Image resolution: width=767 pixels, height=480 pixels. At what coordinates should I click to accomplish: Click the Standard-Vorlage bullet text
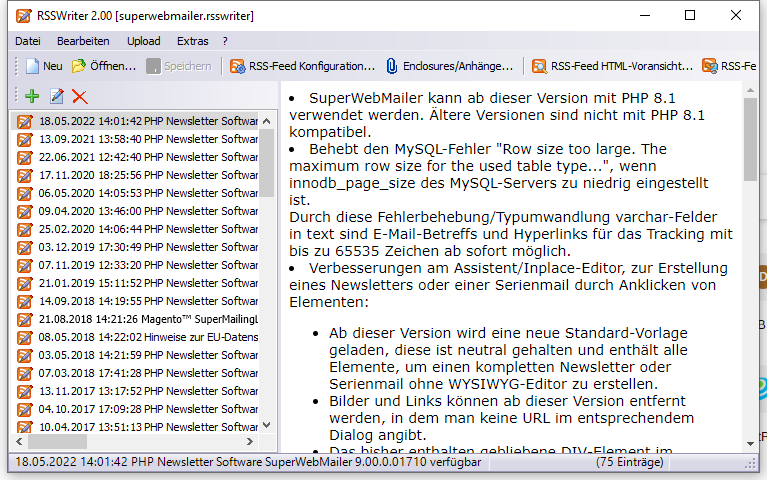point(508,358)
